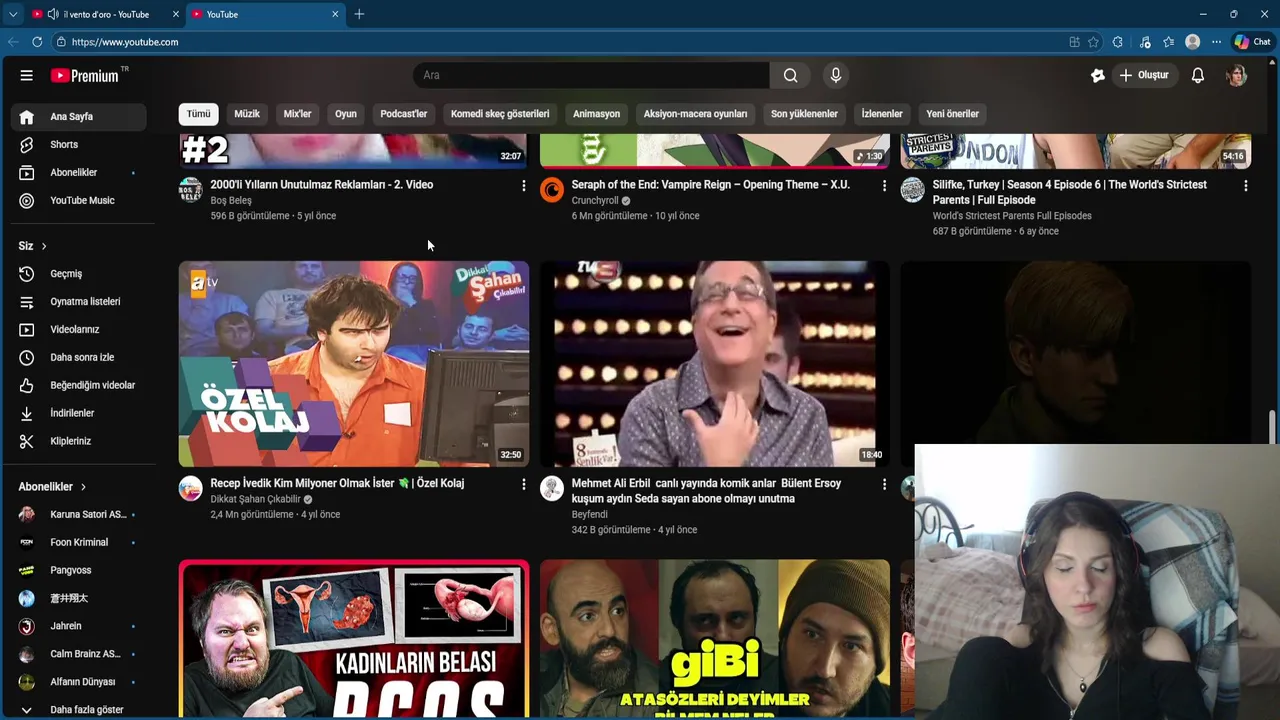Image resolution: width=1280 pixels, height=720 pixels.
Task: Expand Daha fazla göster in subscriptions
Action: coord(79,709)
